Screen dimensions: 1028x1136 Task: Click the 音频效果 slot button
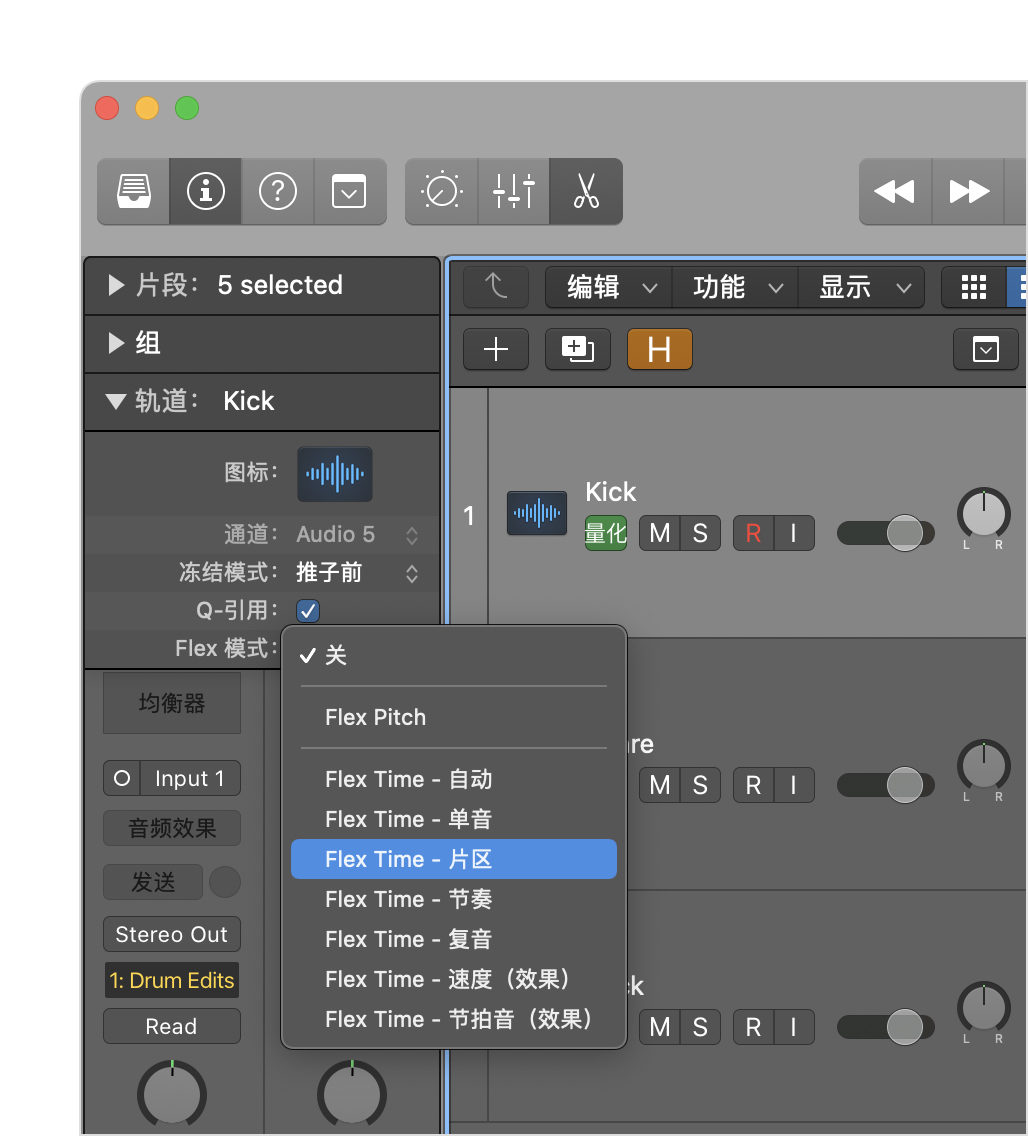pos(171,828)
